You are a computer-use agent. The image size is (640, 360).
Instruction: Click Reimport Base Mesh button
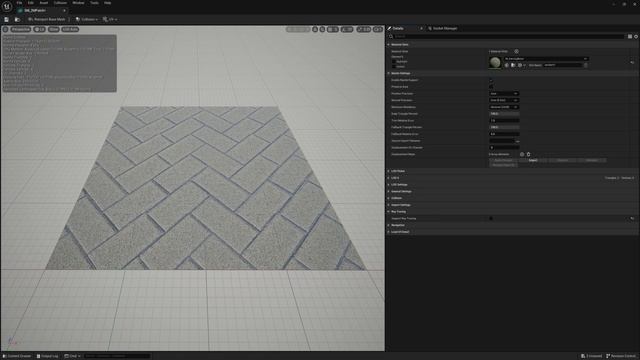click(47, 19)
